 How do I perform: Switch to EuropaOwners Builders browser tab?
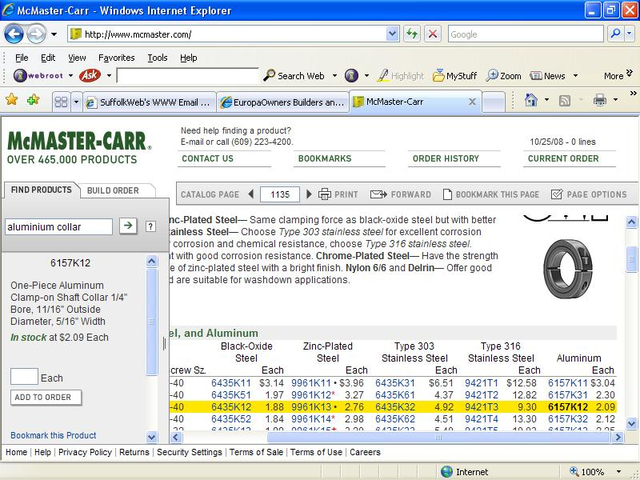[282, 102]
